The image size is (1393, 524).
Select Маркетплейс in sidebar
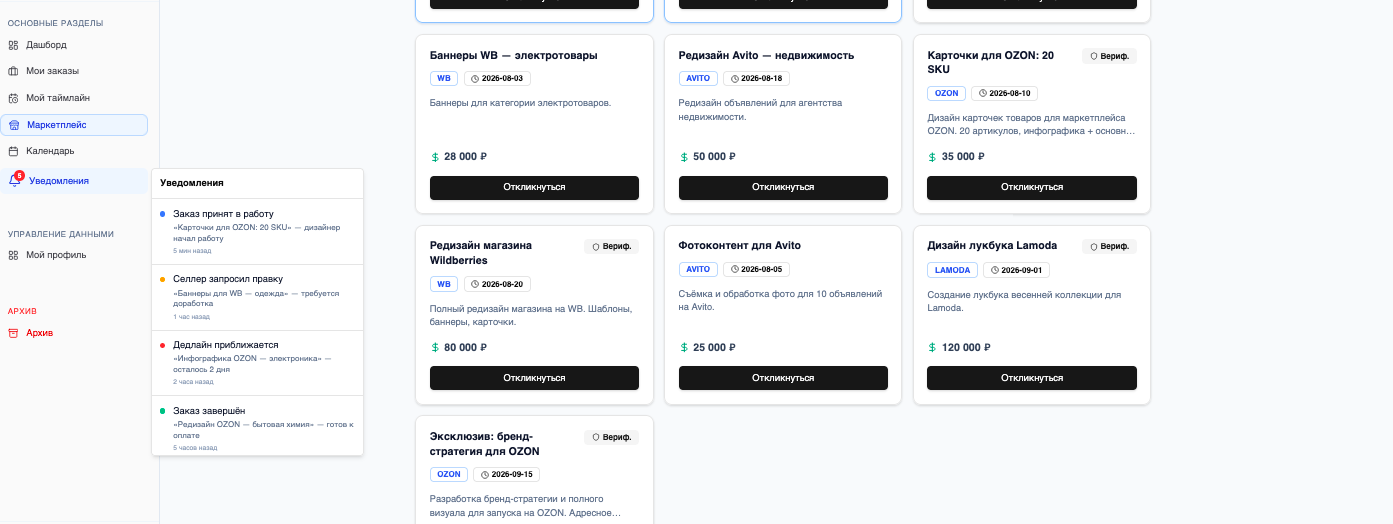coord(74,125)
